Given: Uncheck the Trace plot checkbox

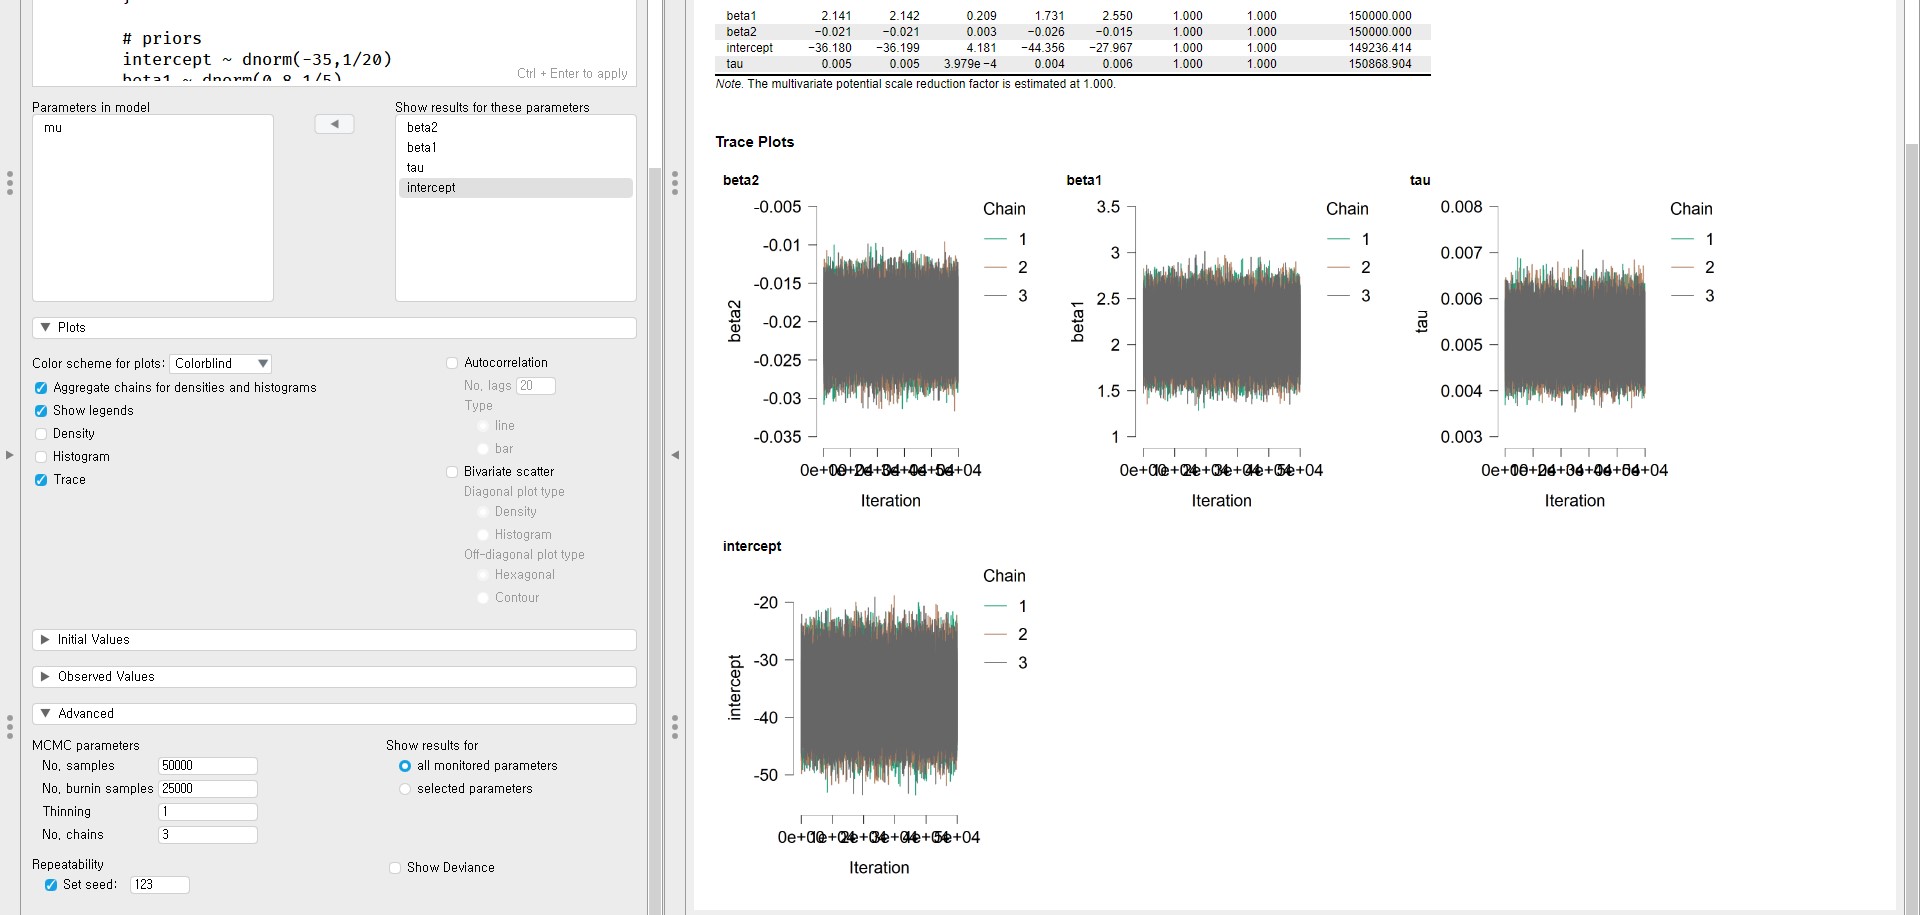Looking at the screenshot, I should coord(41,480).
